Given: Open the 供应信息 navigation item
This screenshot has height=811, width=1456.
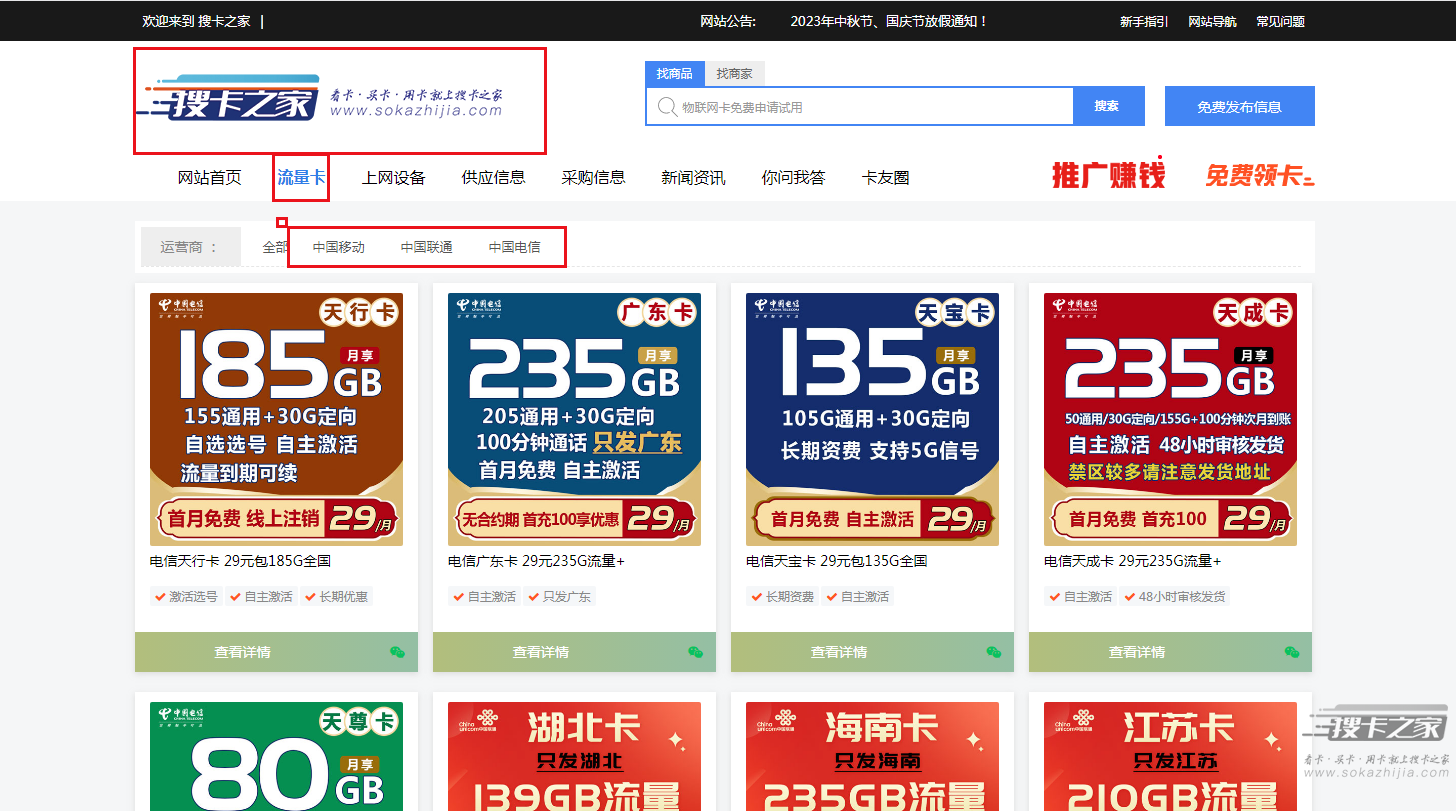Looking at the screenshot, I should (494, 178).
